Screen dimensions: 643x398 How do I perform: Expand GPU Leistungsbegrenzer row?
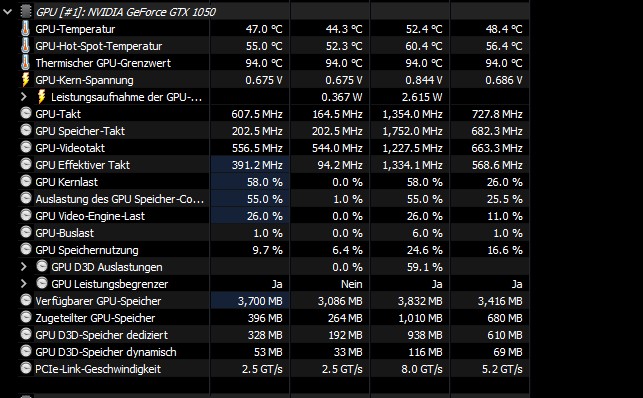pos(24,284)
